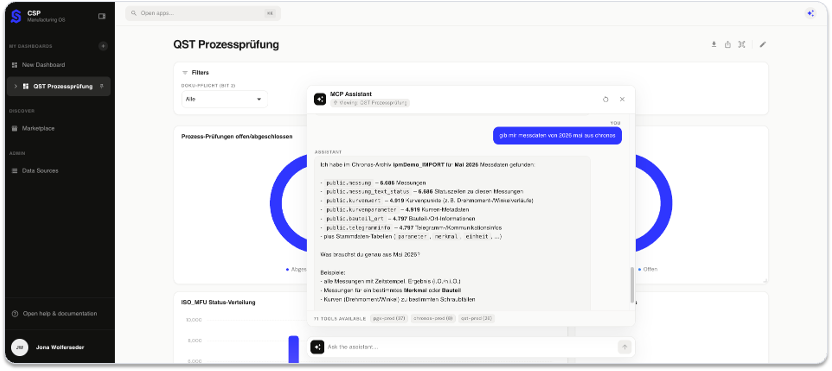This screenshot has width=832, height=371.
Task: Click sparkle icon beside Ask the assistant
Action: point(317,347)
